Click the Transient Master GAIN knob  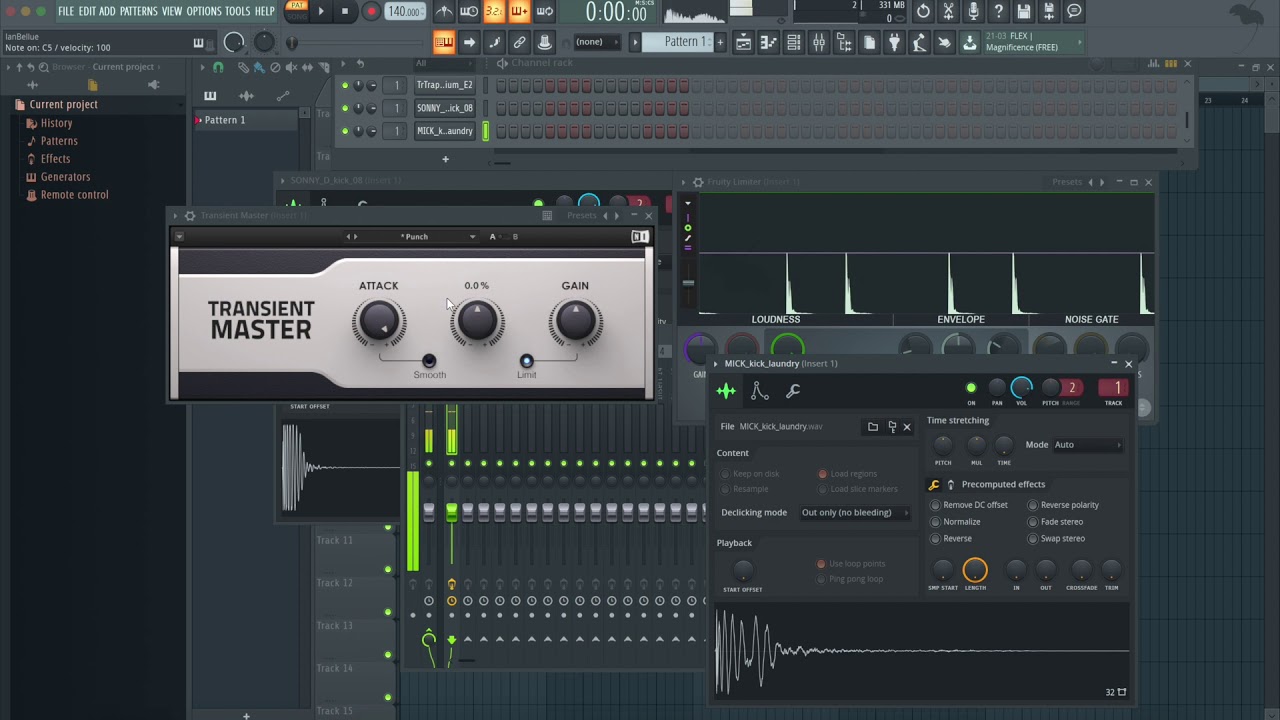575,322
